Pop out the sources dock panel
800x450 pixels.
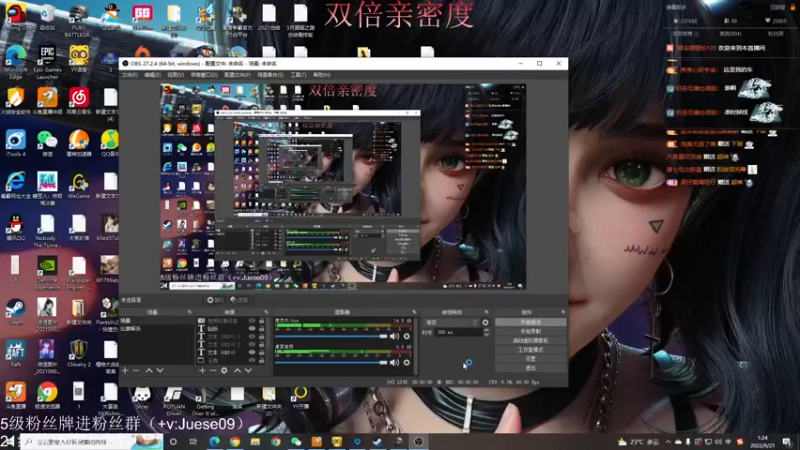coord(266,312)
